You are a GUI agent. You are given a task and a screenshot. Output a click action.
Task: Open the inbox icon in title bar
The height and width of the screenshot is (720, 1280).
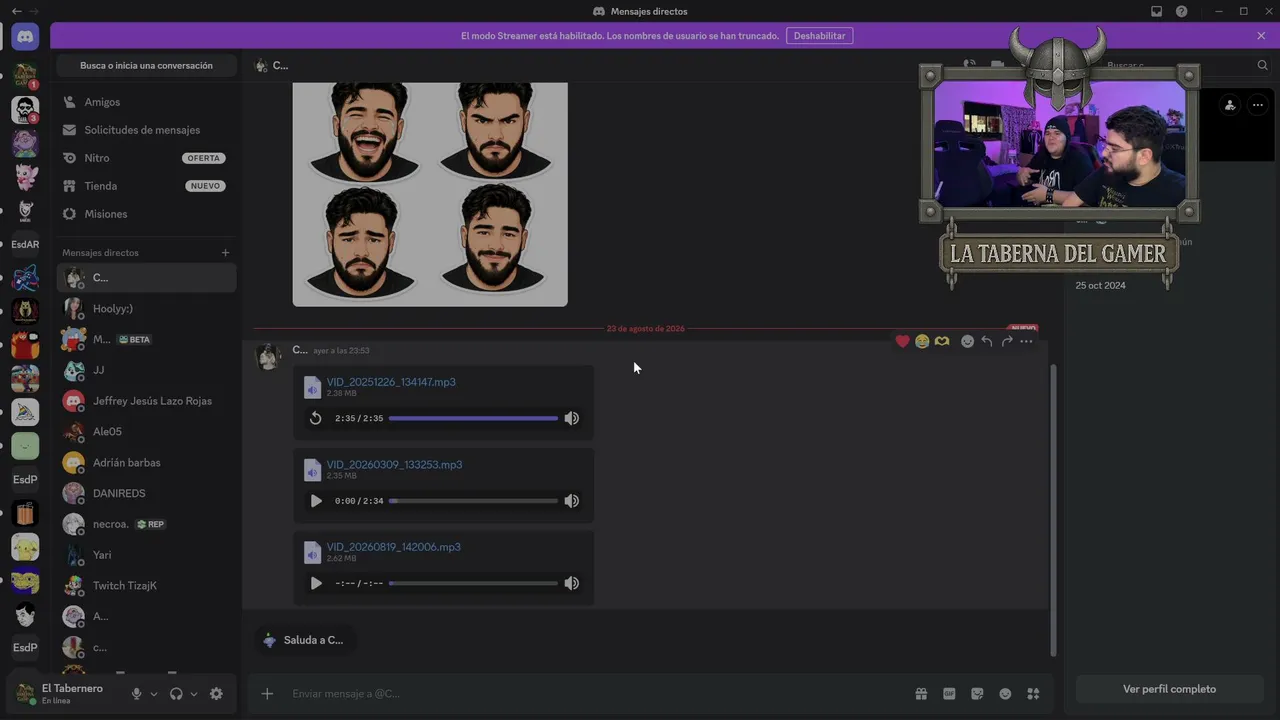[1157, 11]
